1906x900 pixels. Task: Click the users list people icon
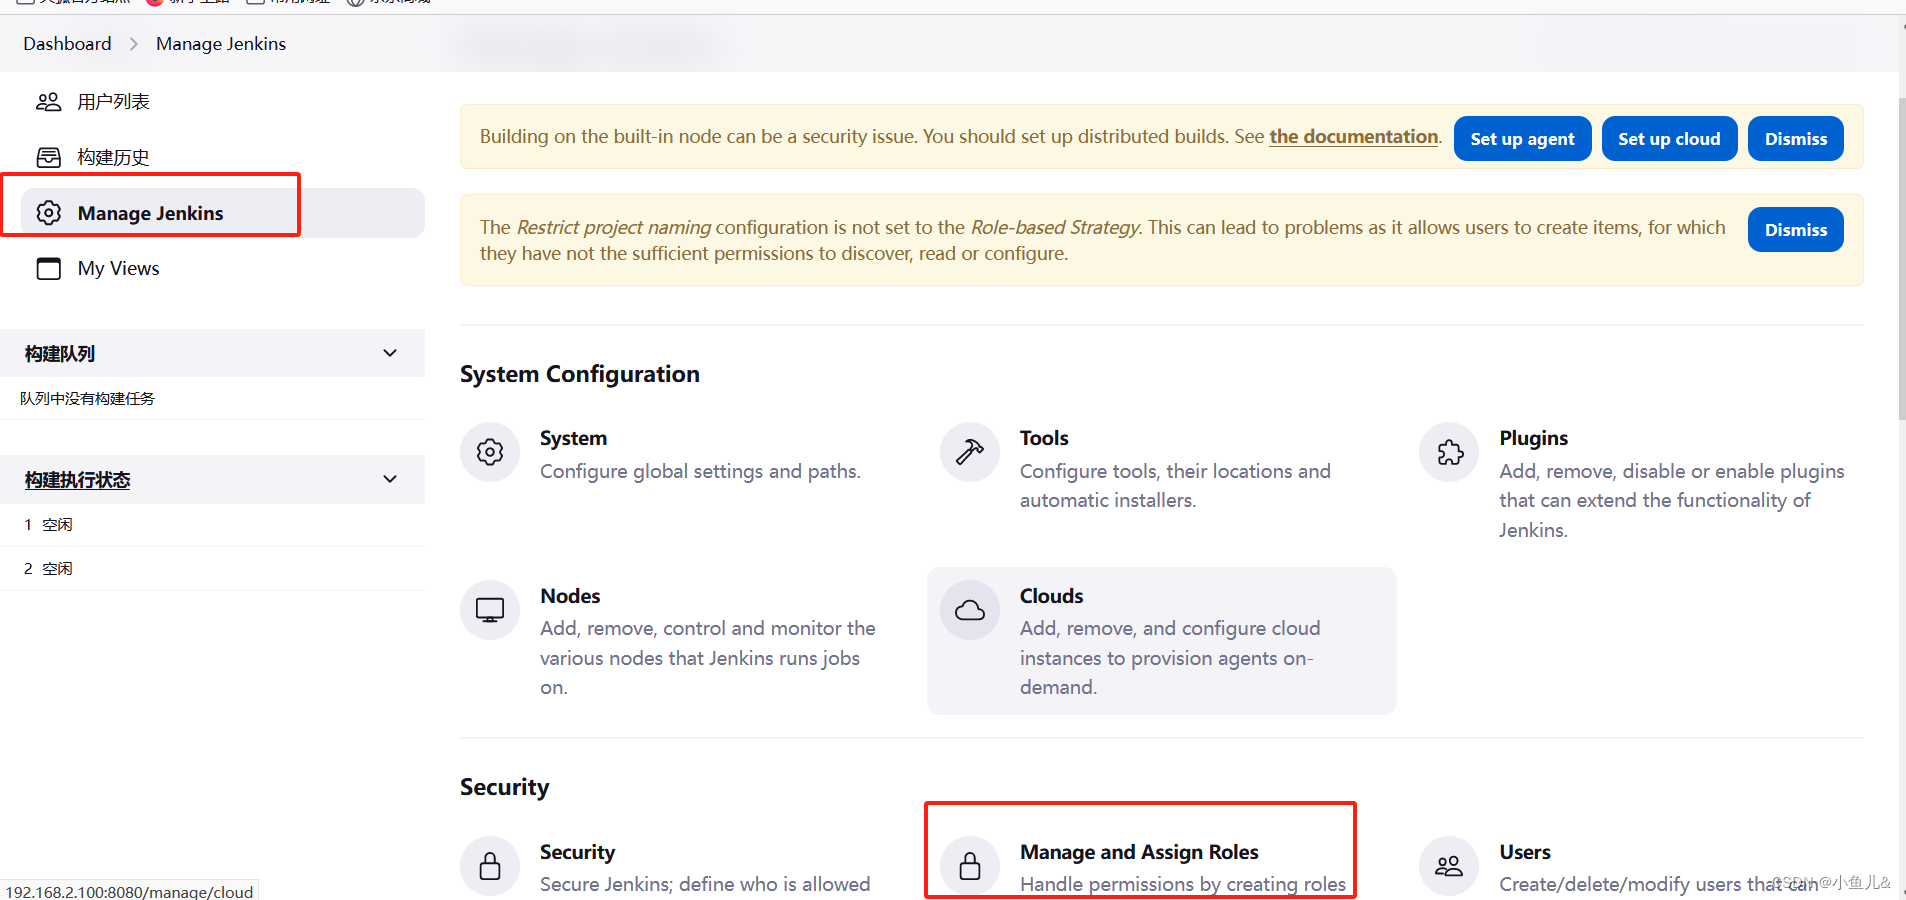[48, 102]
